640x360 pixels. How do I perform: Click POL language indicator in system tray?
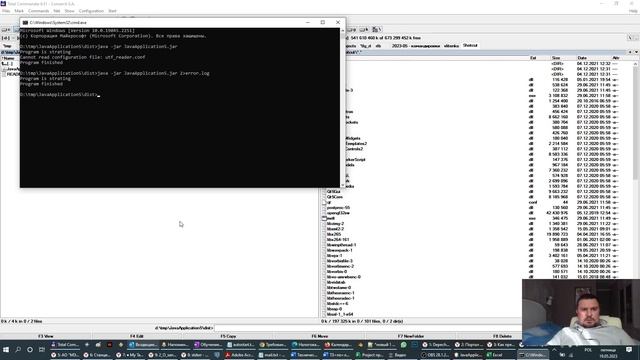pyautogui.click(x=588, y=350)
